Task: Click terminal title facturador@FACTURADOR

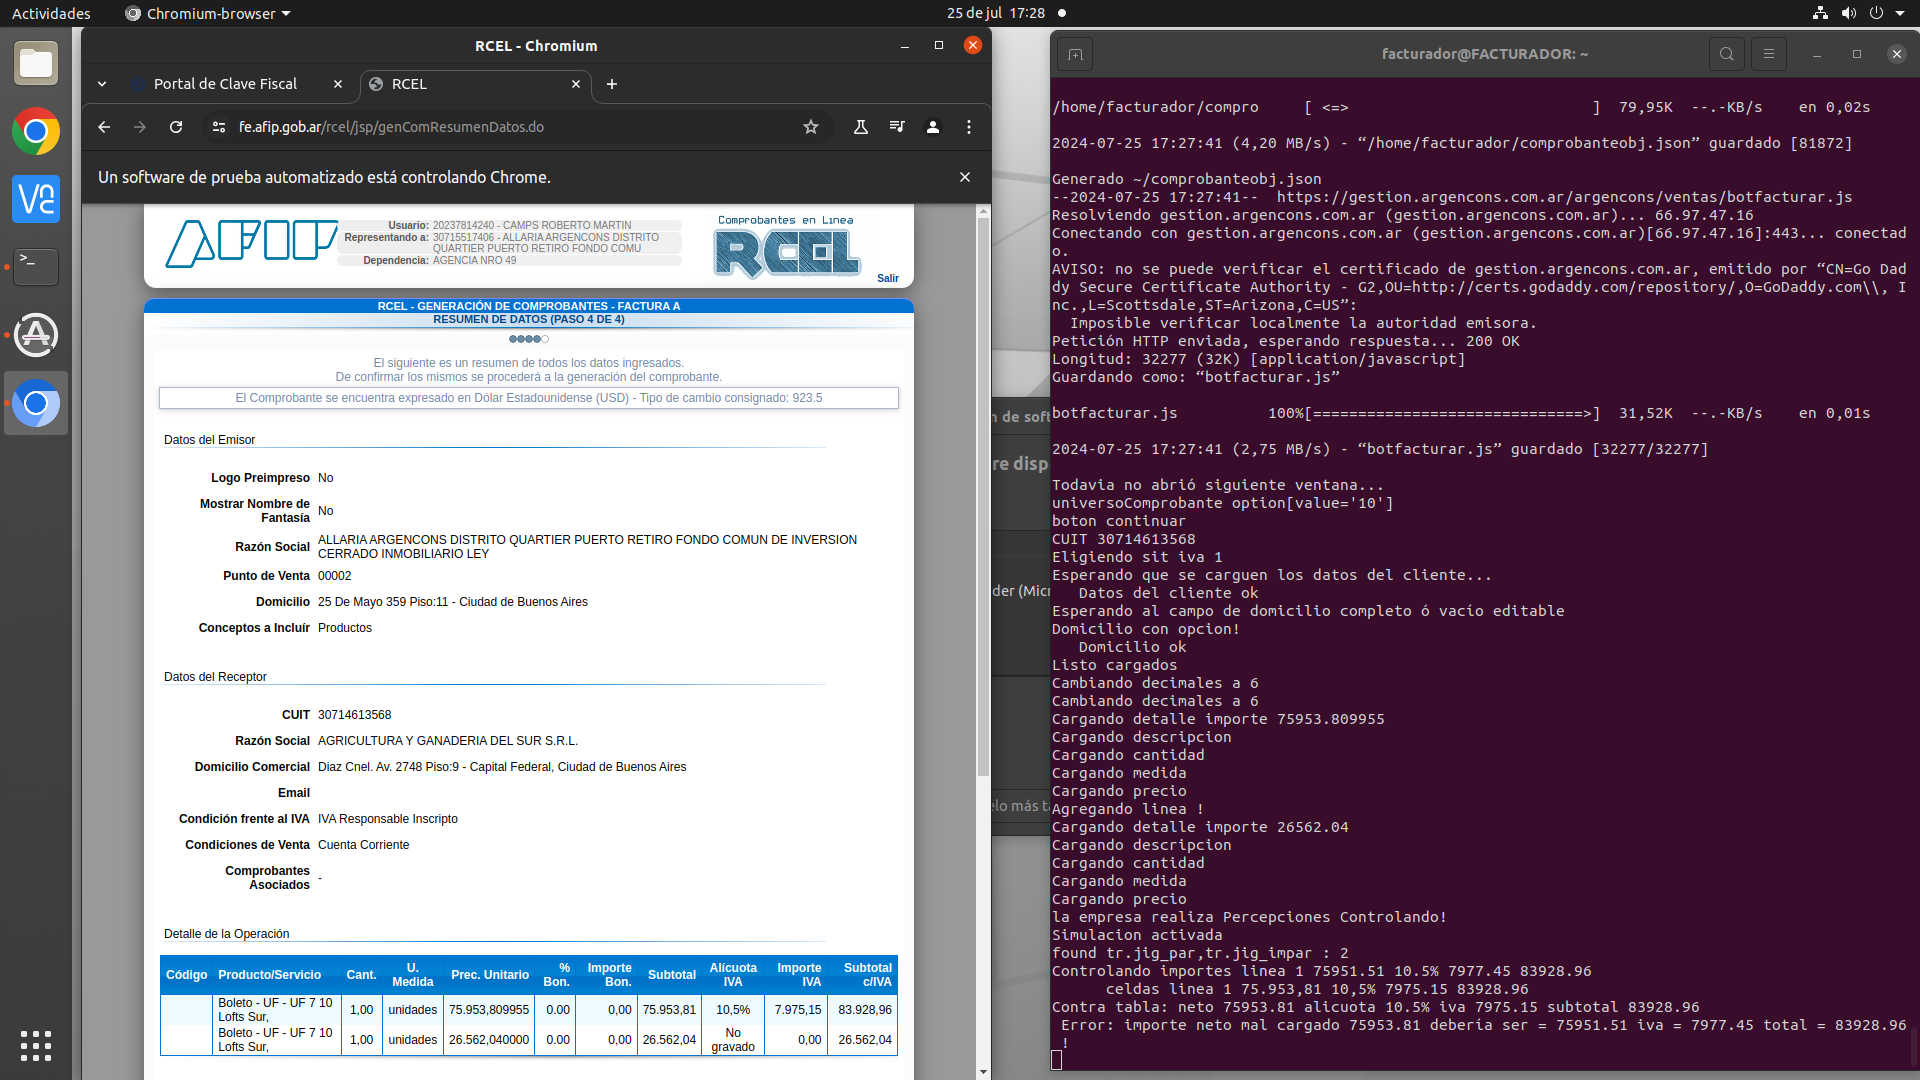Action: click(1485, 54)
